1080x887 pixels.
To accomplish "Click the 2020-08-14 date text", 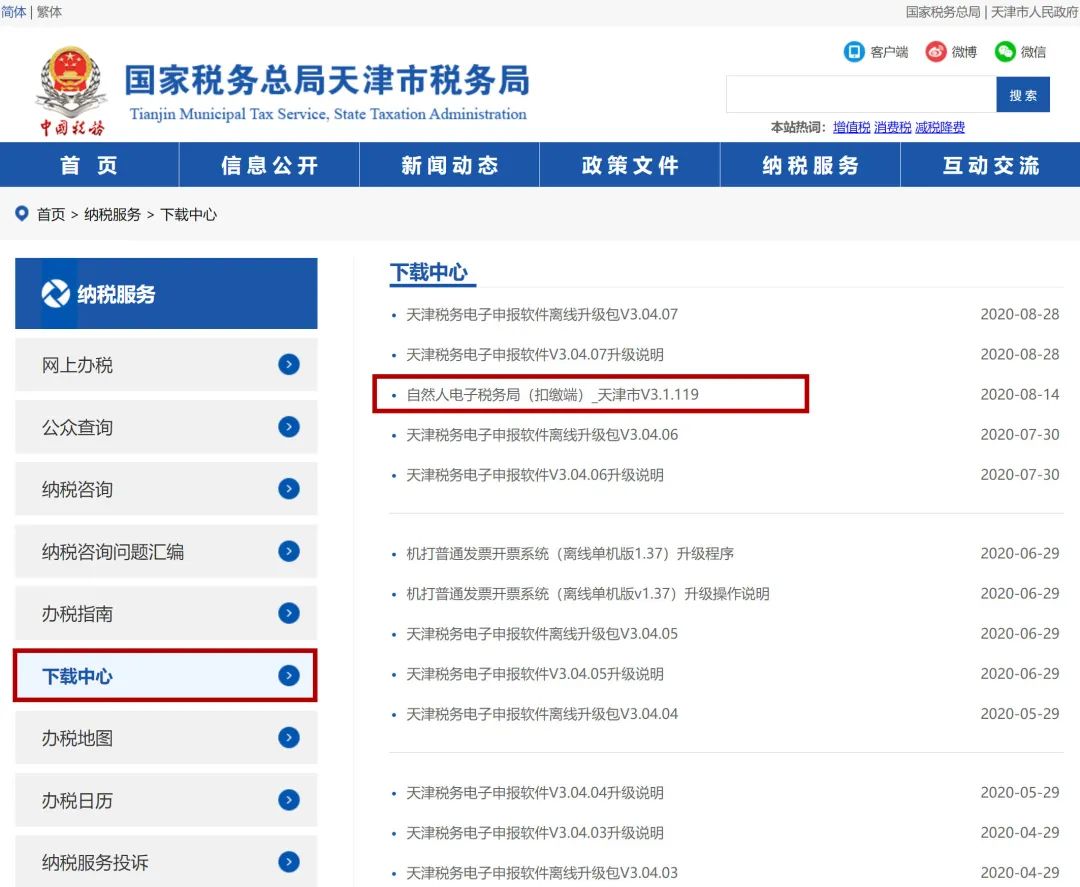I will (x=1019, y=395).
